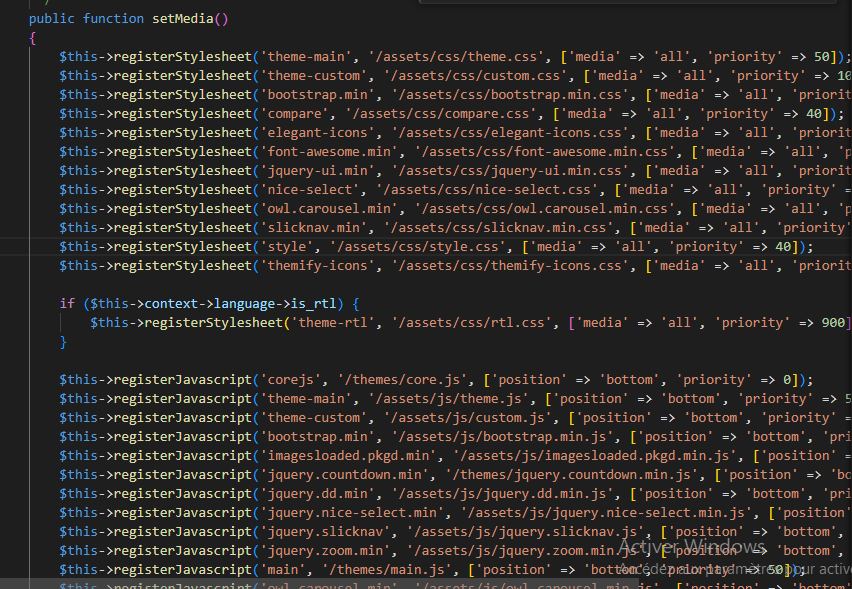Screen dimensions: 852x589
Task: Click the 'context' property in the if condition
Action: point(171,304)
